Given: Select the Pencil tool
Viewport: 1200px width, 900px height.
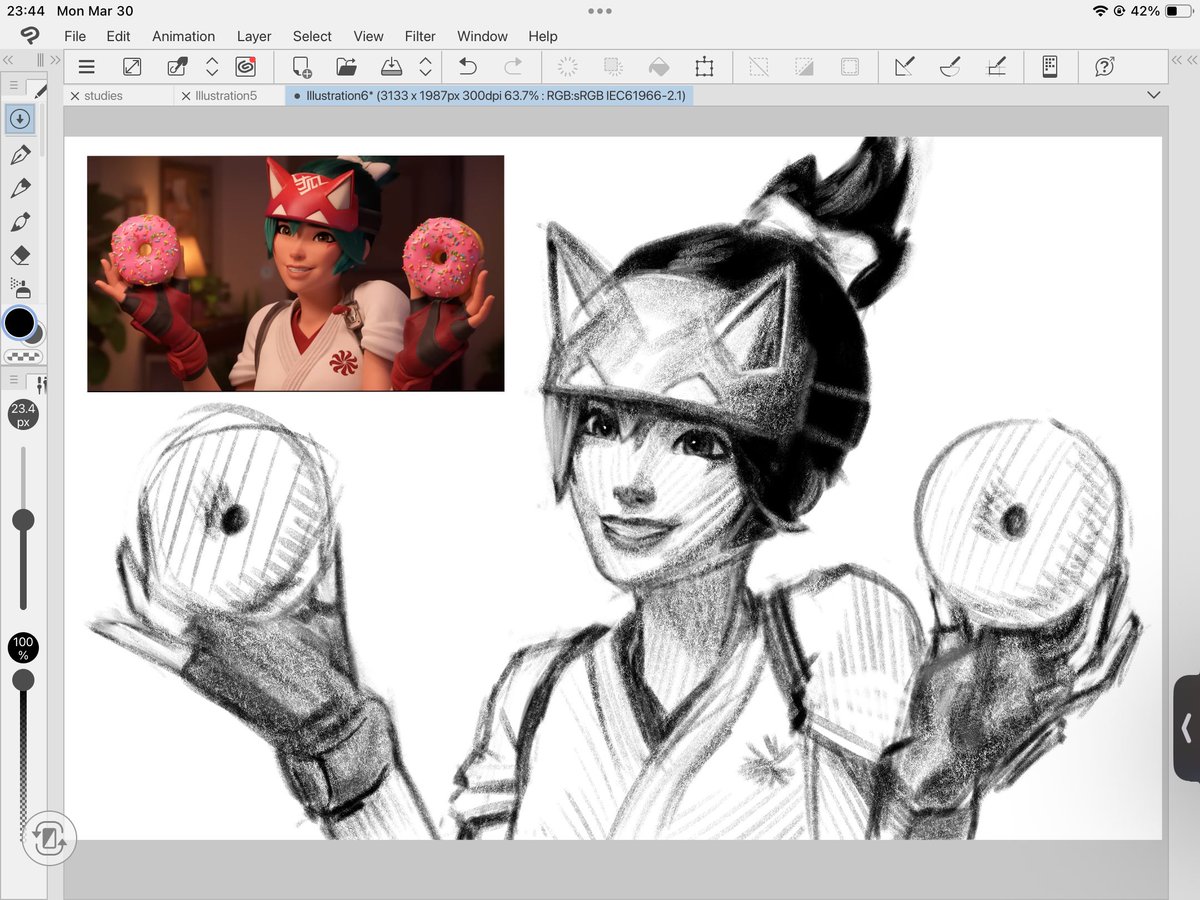Looking at the screenshot, I should tap(20, 188).
